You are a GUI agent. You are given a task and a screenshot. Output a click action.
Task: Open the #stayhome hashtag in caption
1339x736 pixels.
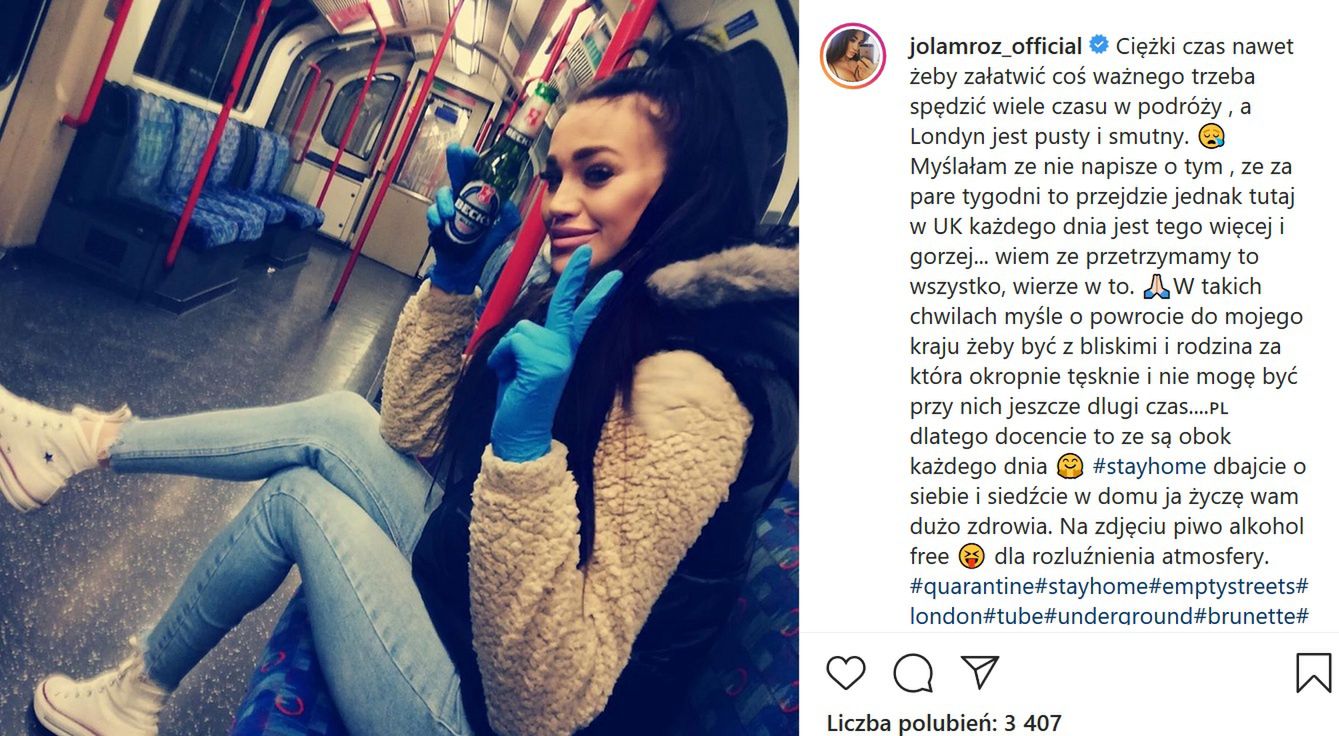tap(1149, 466)
